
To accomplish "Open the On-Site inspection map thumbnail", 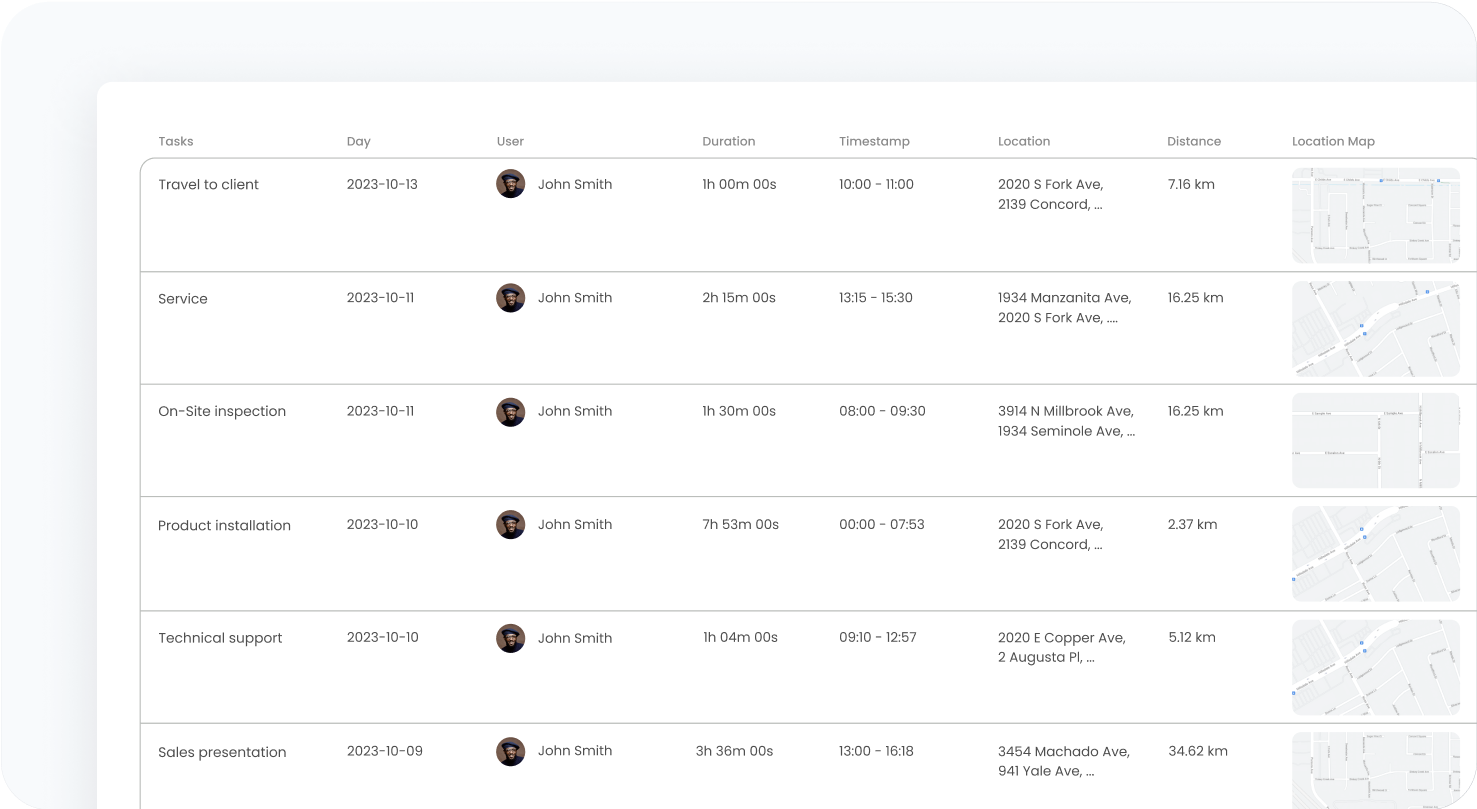I will (1375, 440).
